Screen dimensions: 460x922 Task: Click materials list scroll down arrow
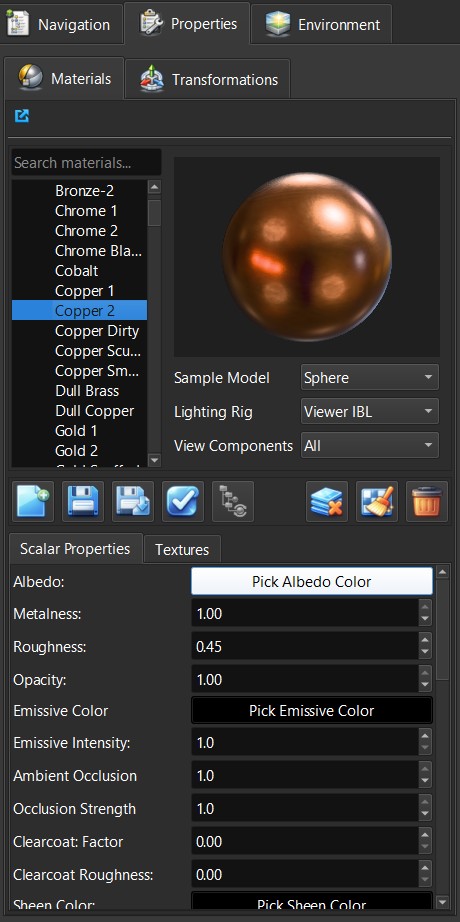[x=154, y=460]
